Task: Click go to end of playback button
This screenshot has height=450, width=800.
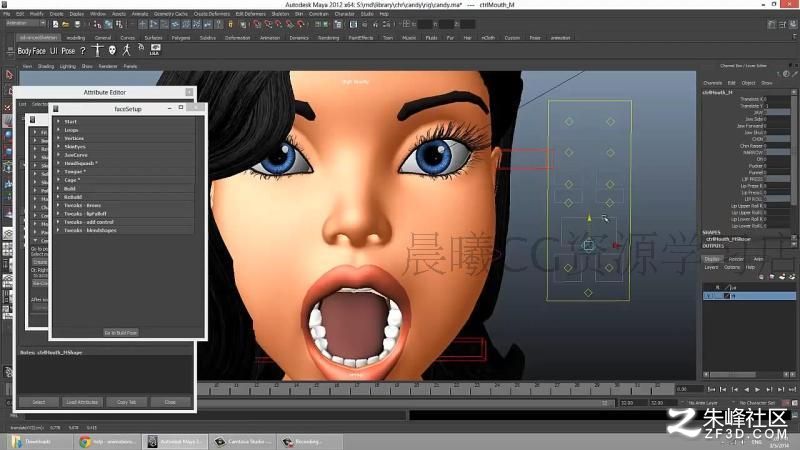Action: 792,389
